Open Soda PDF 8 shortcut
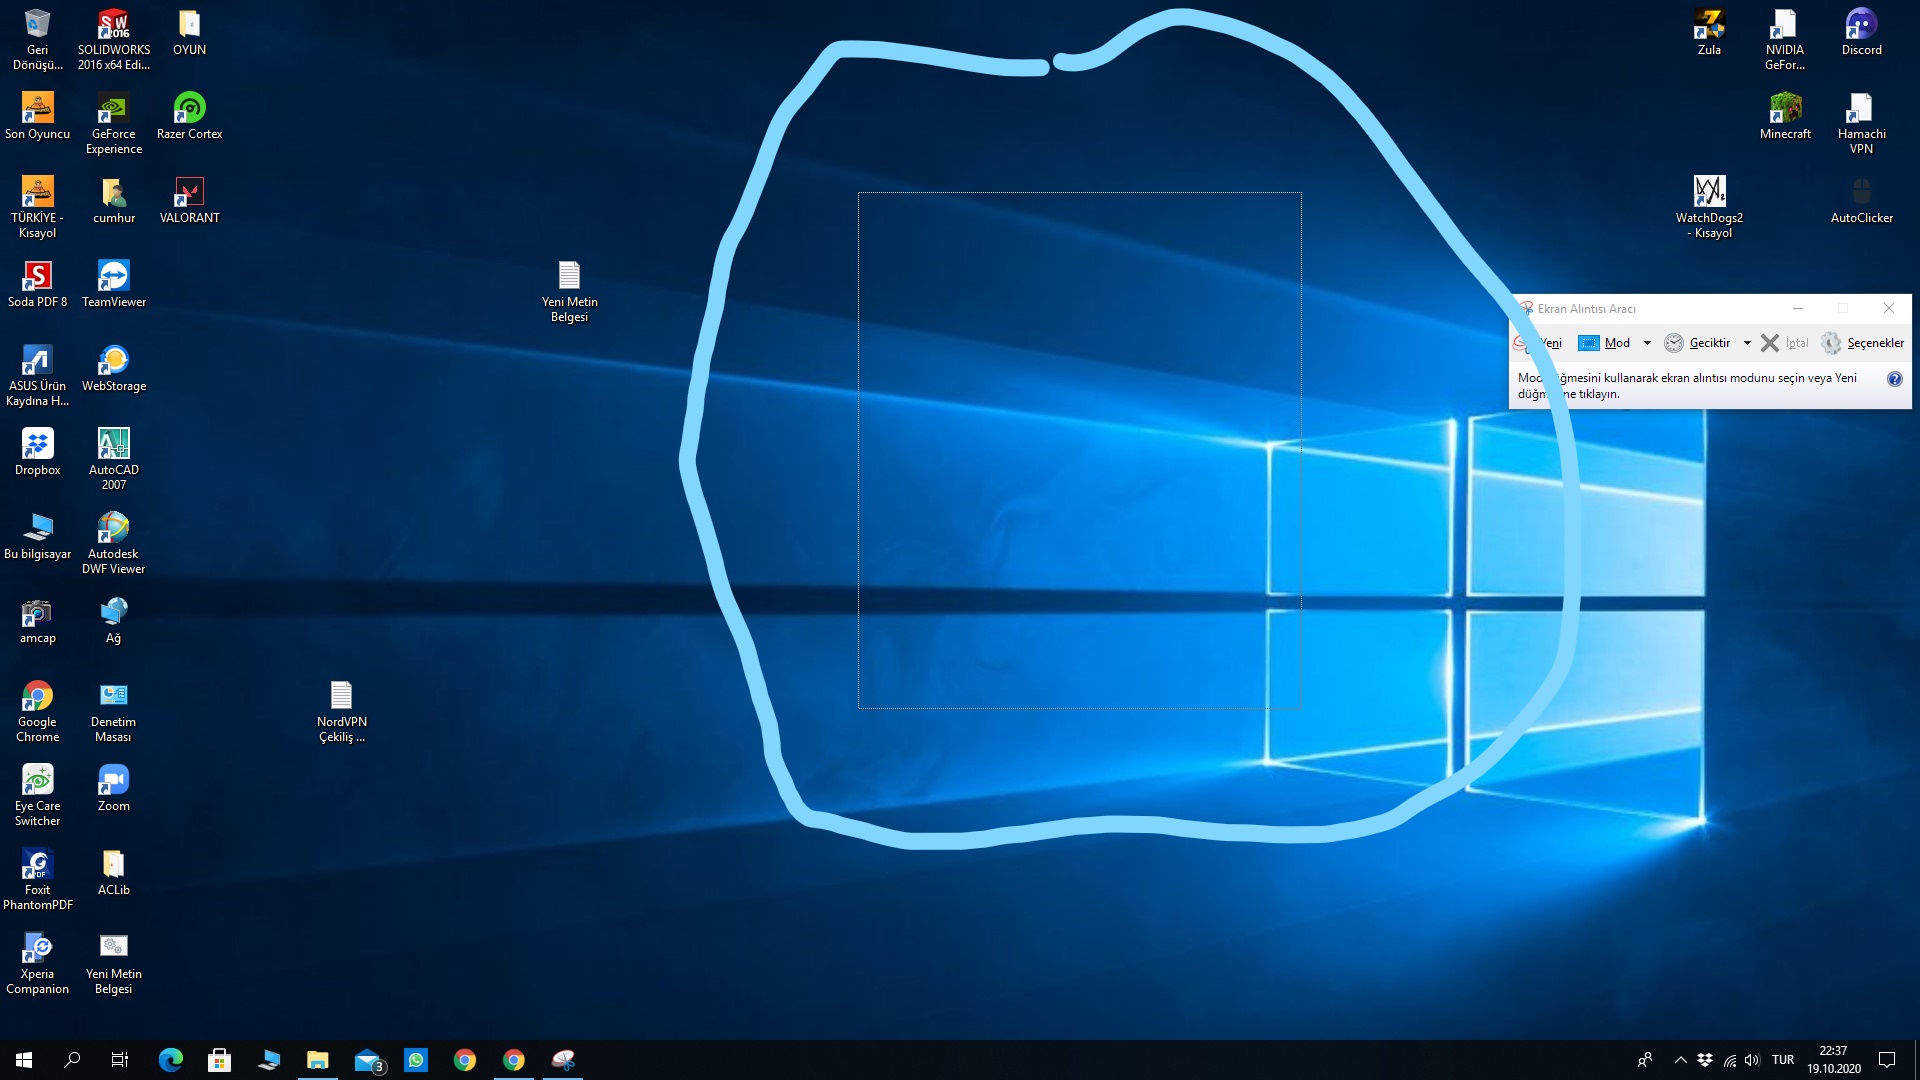This screenshot has height=1080, width=1920. coord(37,284)
